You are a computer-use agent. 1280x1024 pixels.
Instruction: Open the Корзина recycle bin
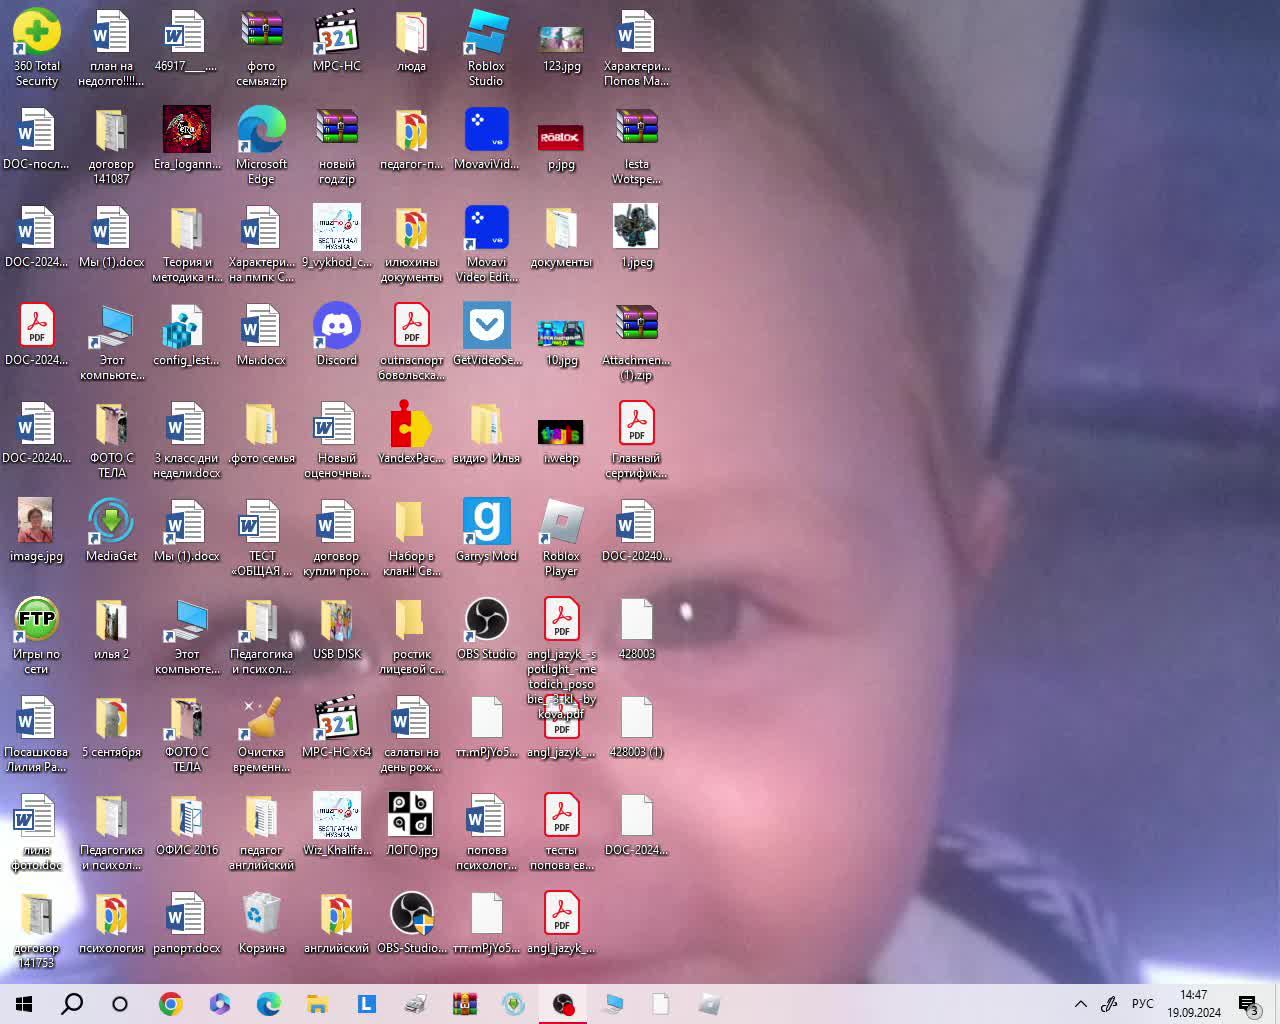pos(261,922)
